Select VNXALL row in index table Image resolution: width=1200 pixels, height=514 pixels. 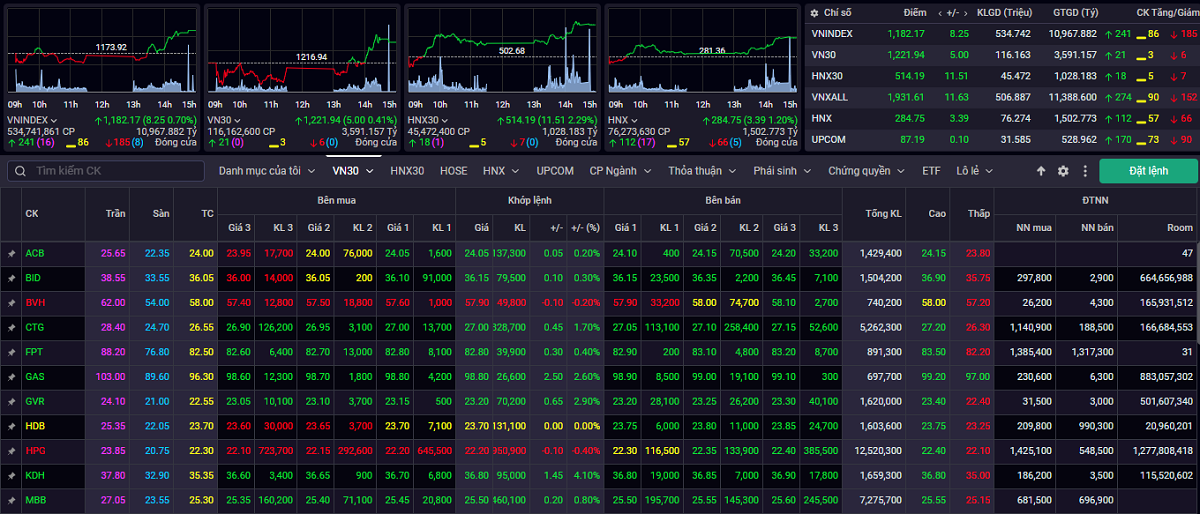pyautogui.click(x=1002, y=96)
